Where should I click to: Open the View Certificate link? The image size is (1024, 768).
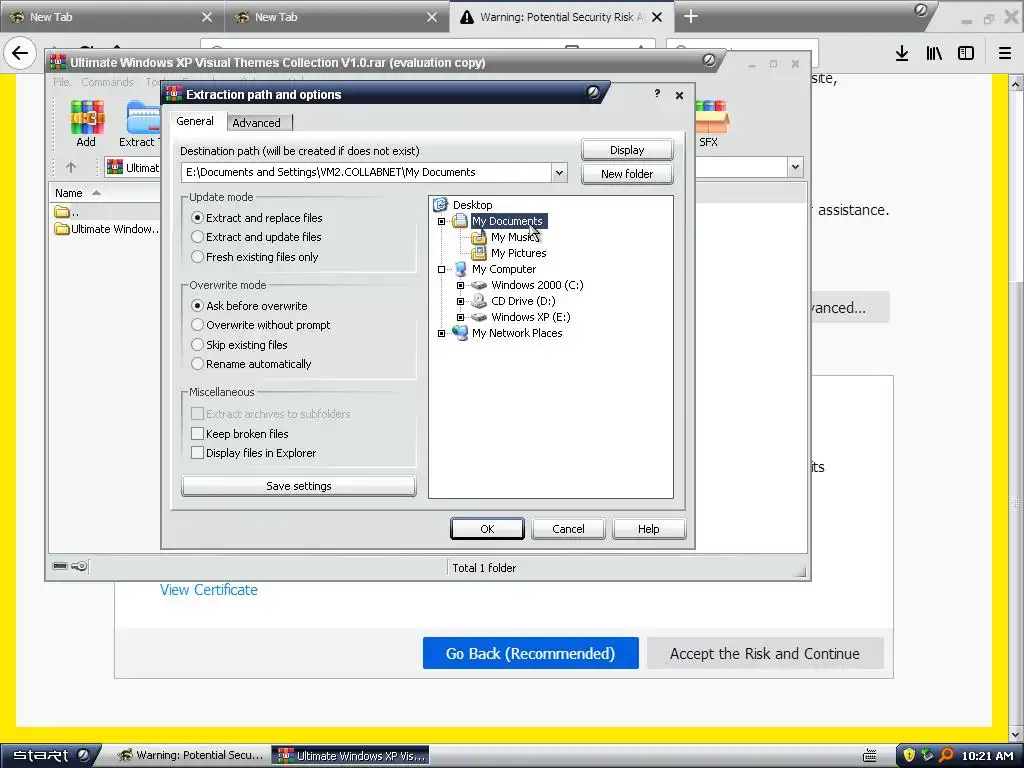point(209,590)
